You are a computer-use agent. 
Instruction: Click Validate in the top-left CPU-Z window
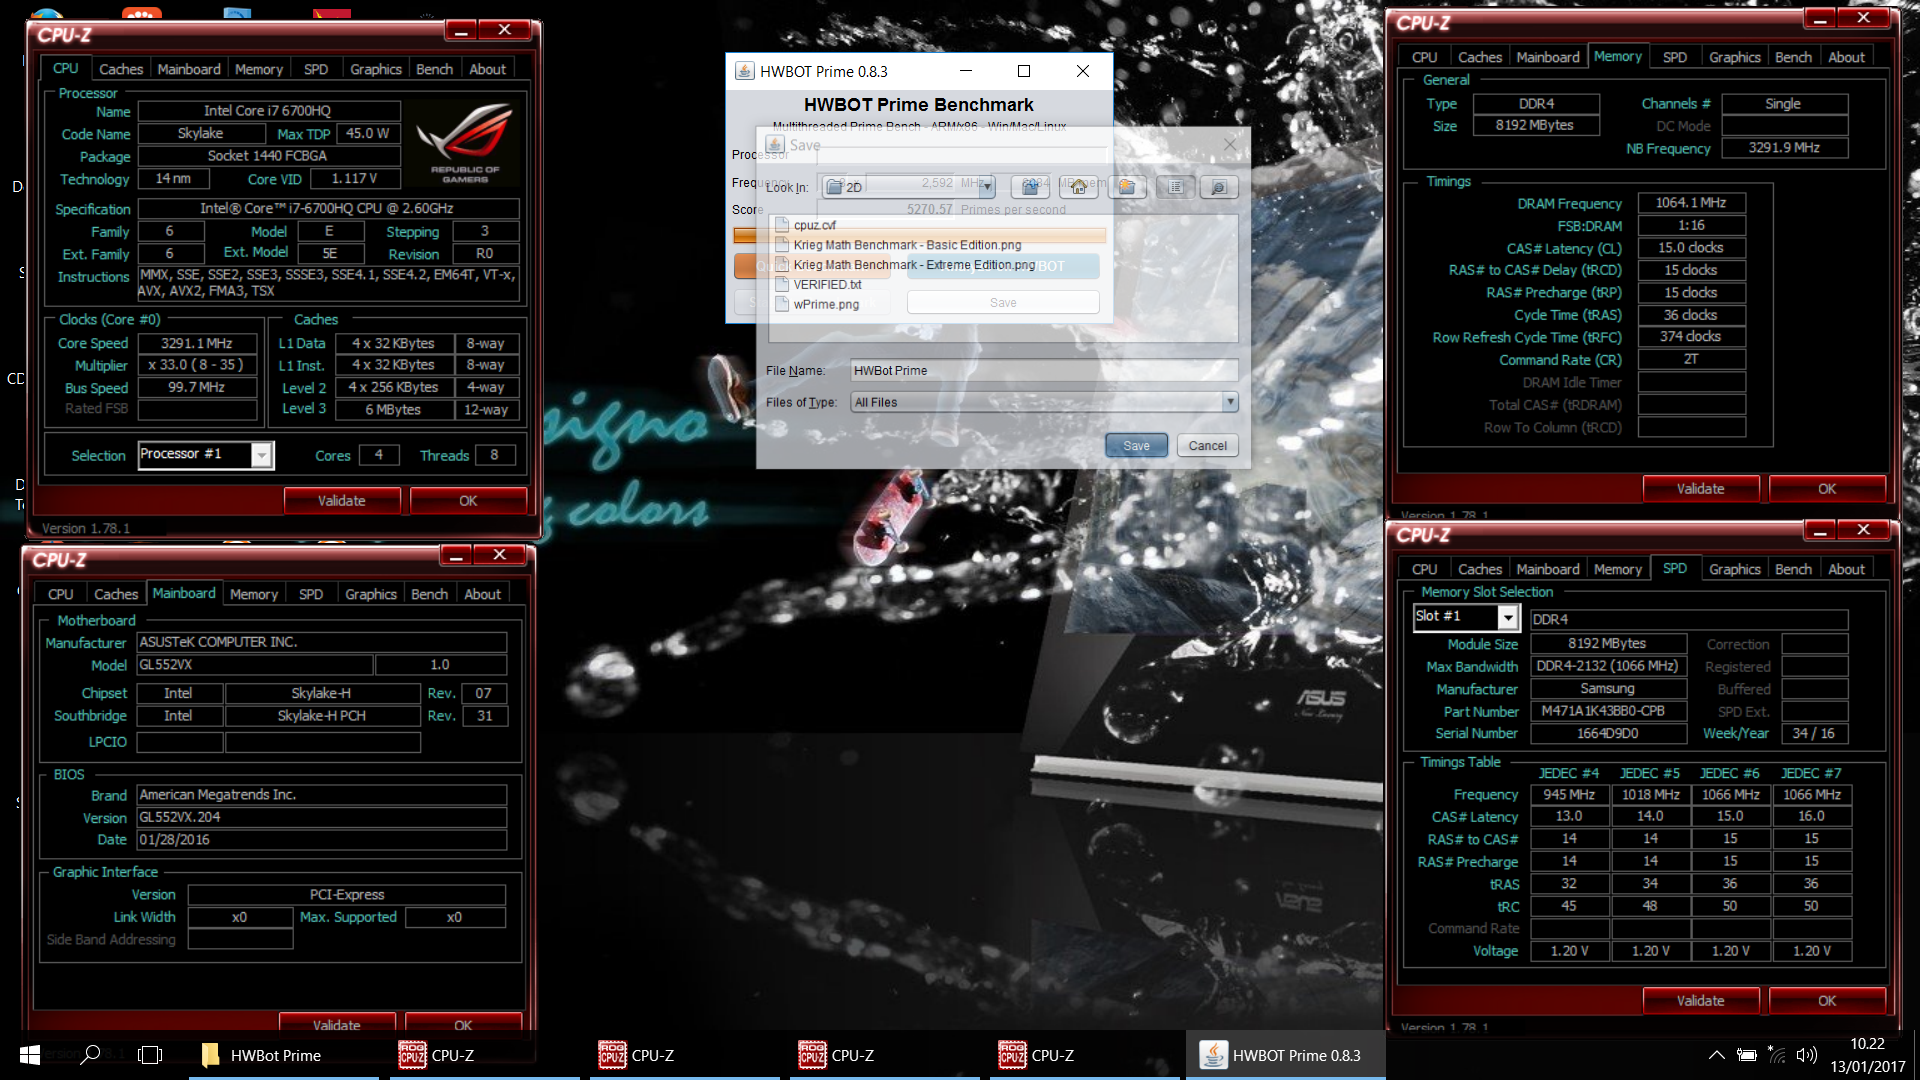(342, 501)
